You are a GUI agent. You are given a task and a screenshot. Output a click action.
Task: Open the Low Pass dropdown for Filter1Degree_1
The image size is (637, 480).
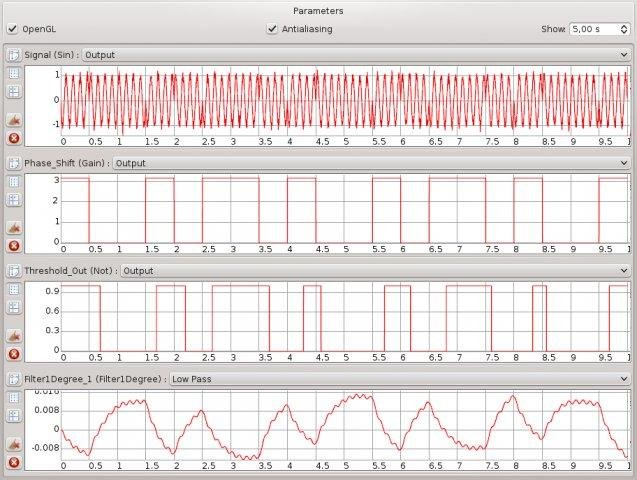pyautogui.click(x=400, y=379)
